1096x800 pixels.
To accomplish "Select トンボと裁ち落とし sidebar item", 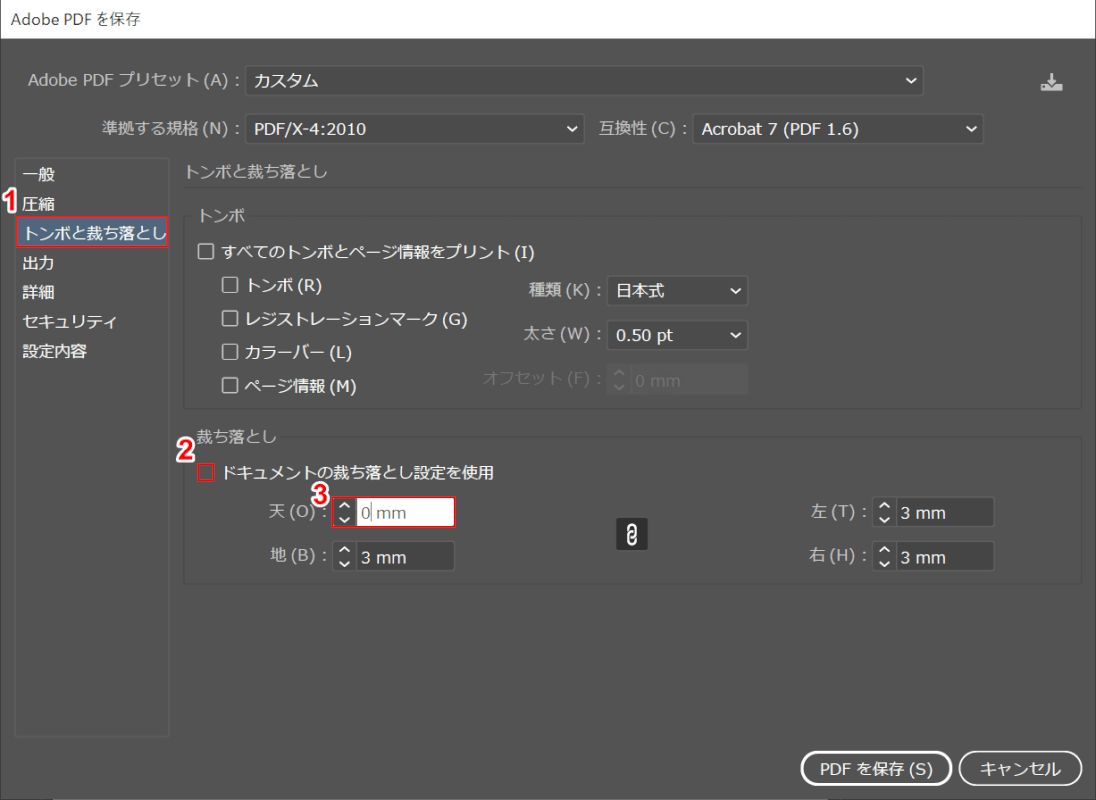I will [x=92, y=233].
